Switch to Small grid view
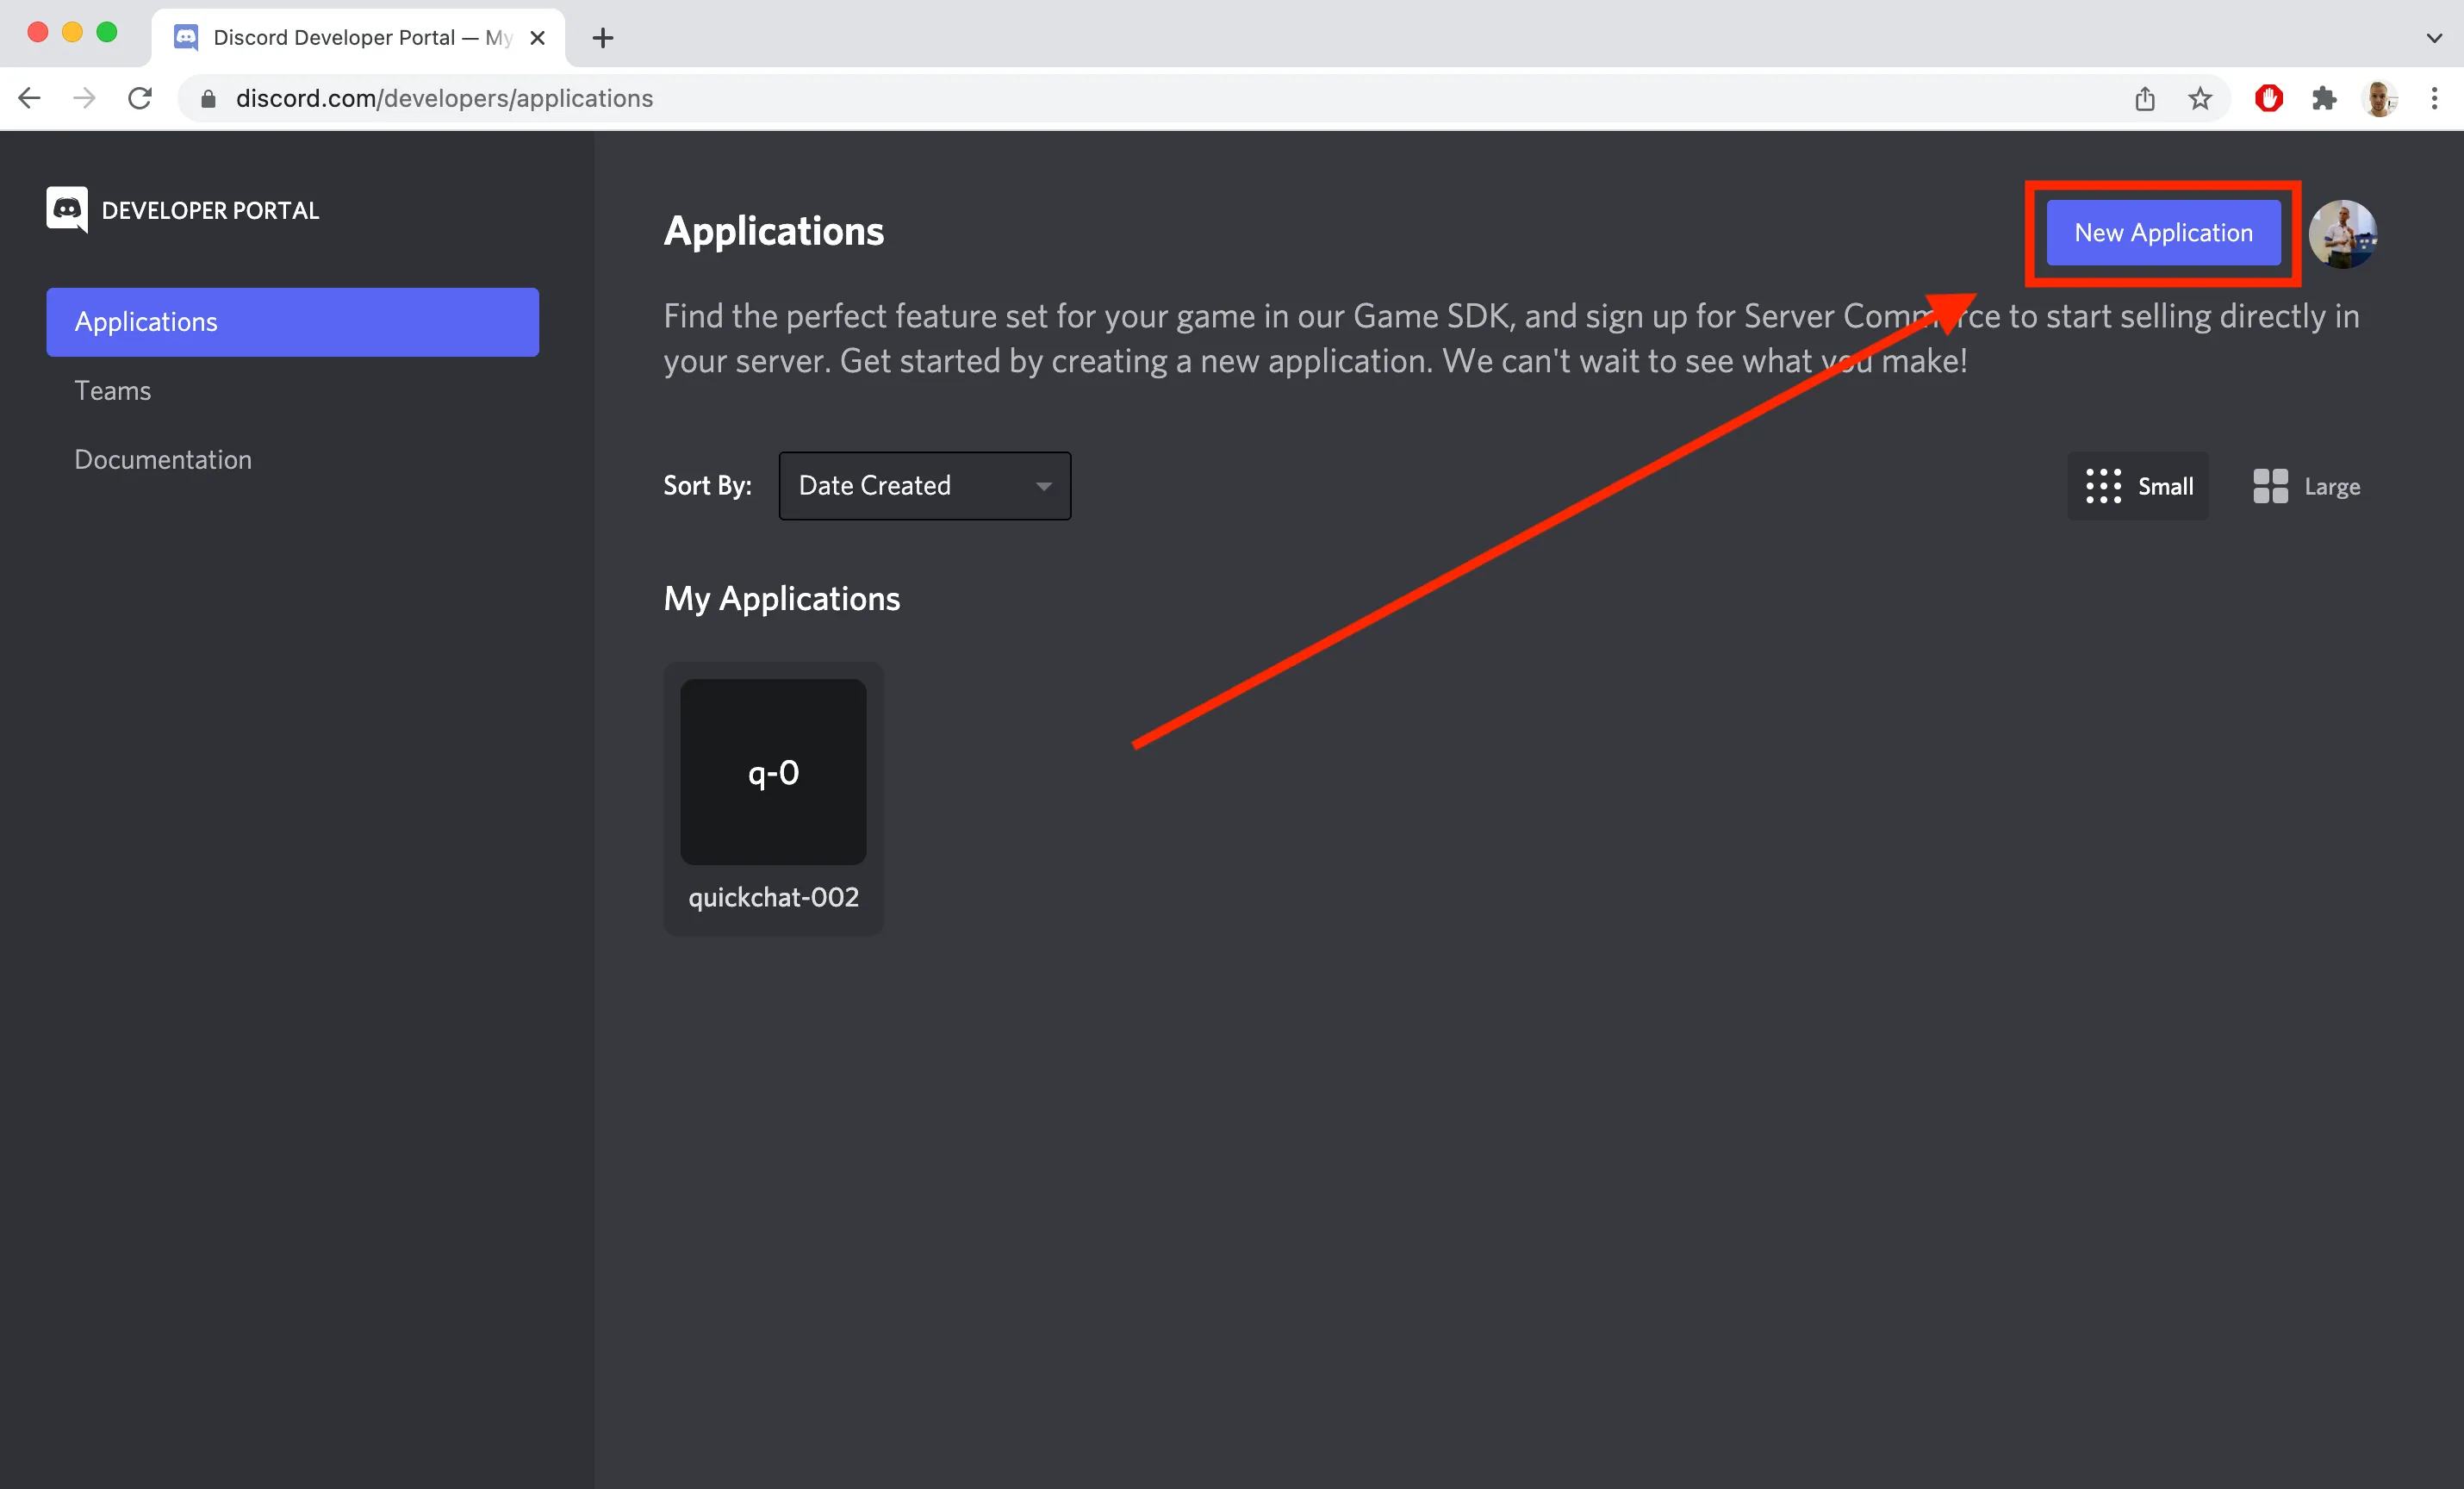Viewport: 2464px width, 1489px height. [x=2138, y=486]
